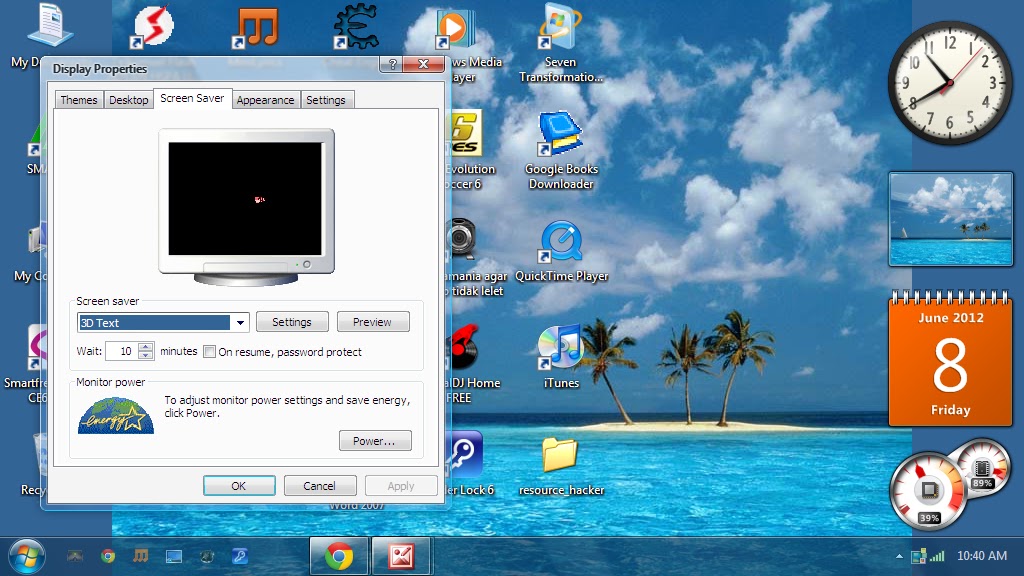Select the iTunes desktop icon
The height and width of the screenshot is (576, 1024).
[x=561, y=357]
